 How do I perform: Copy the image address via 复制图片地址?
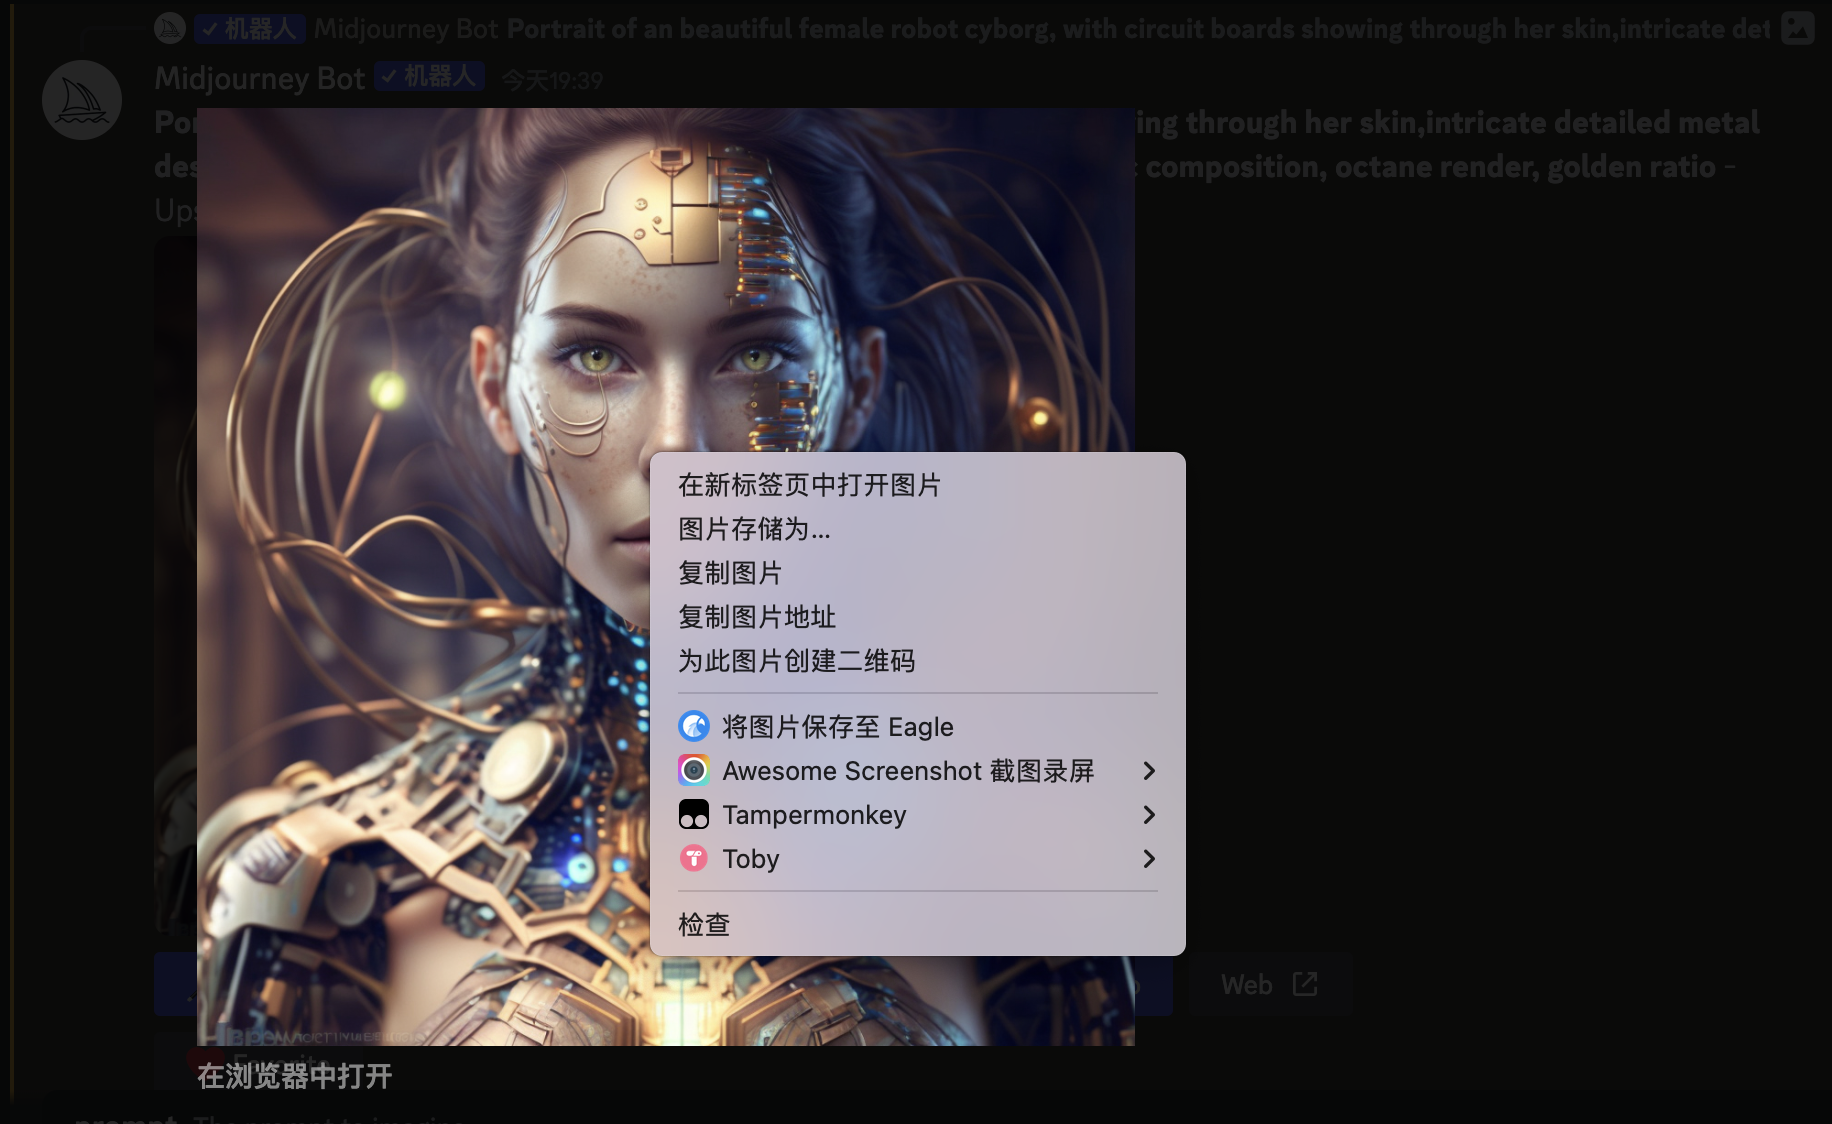tap(917, 617)
